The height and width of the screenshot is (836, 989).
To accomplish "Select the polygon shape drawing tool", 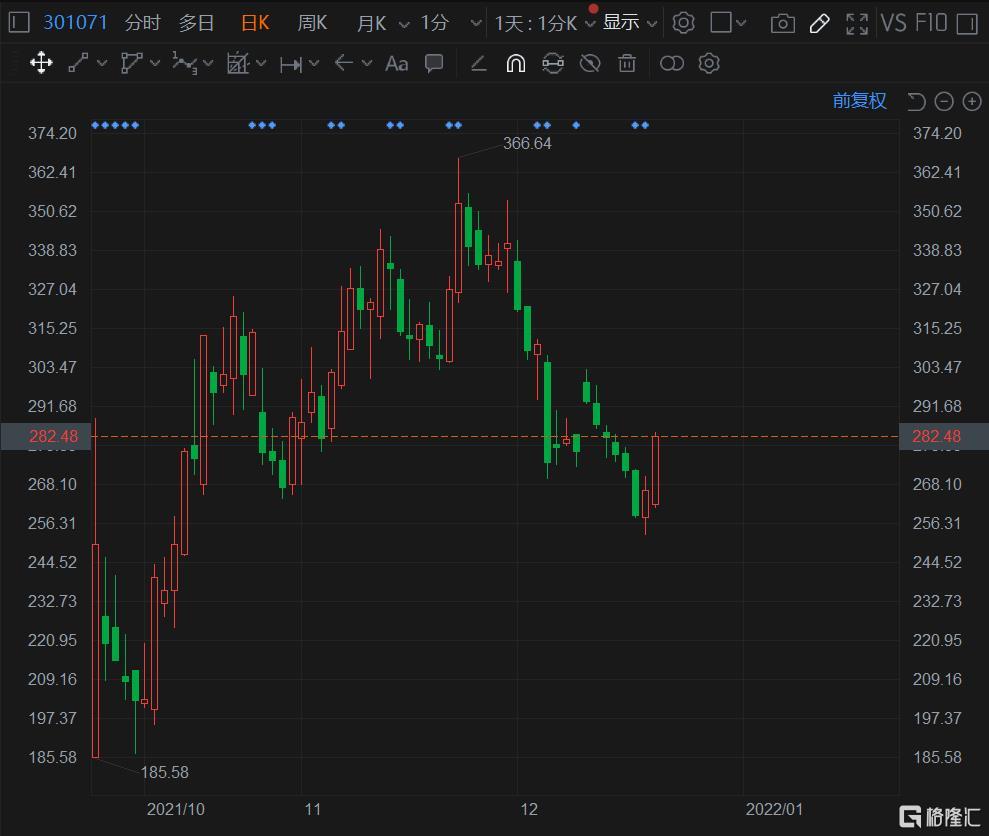I will coord(131,63).
